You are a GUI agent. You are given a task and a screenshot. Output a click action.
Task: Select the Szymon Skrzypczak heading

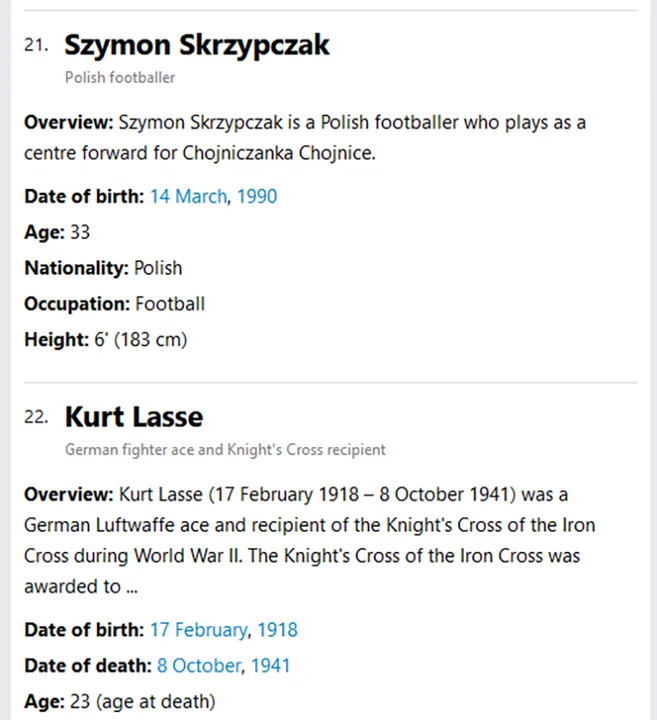tap(197, 45)
